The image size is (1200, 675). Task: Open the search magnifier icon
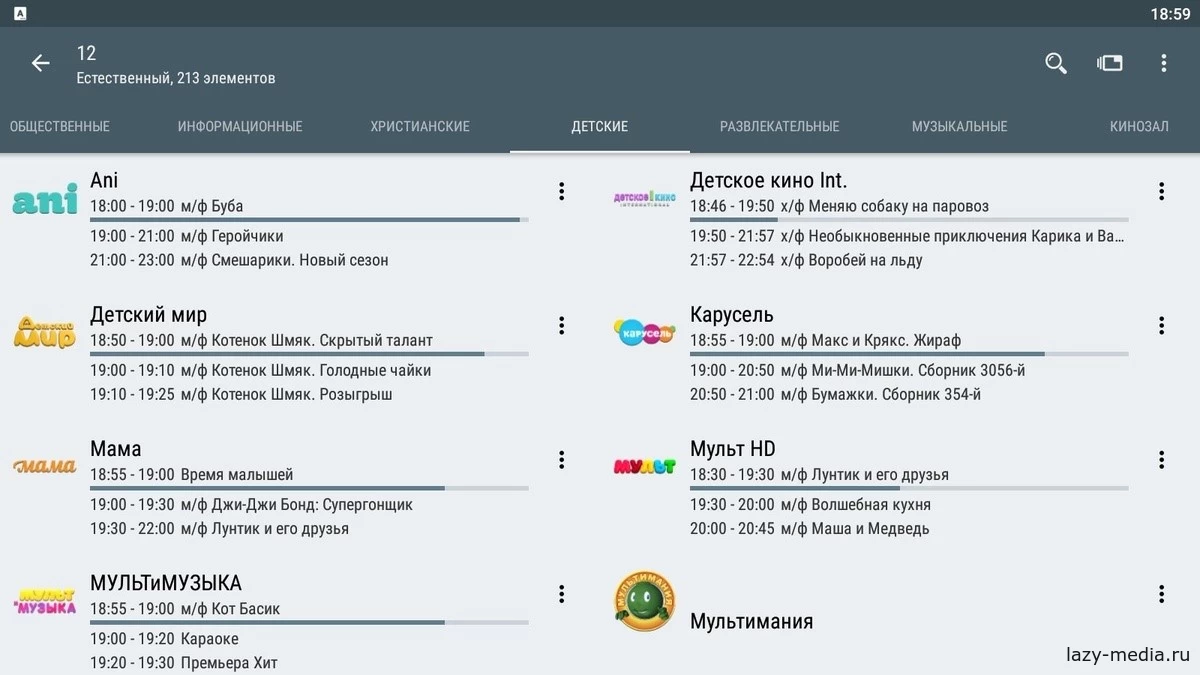(x=1056, y=64)
